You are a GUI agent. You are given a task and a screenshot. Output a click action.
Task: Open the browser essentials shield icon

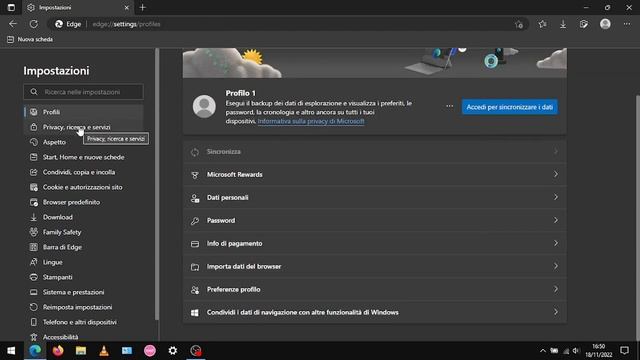584,24
